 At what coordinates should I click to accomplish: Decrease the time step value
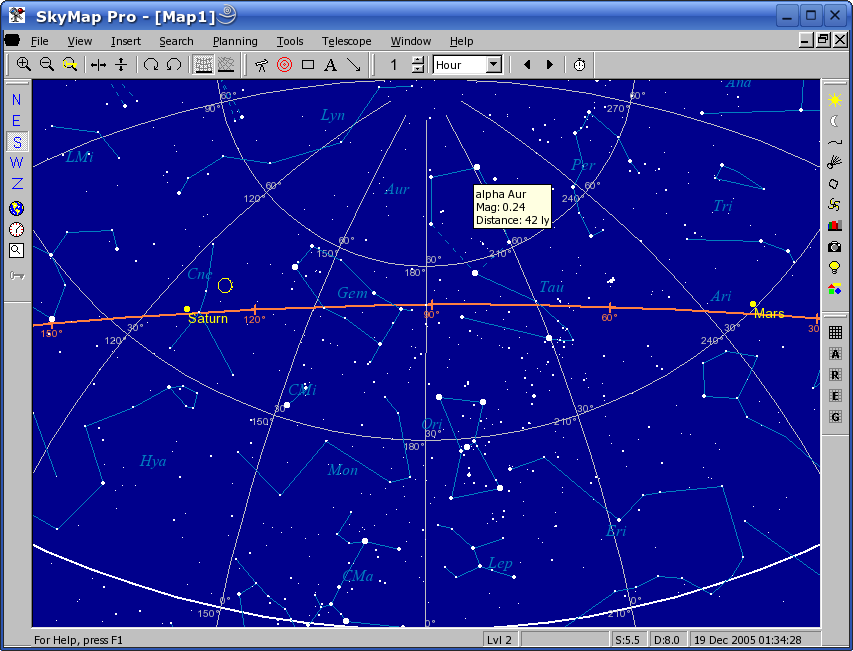pyautogui.click(x=417, y=69)
